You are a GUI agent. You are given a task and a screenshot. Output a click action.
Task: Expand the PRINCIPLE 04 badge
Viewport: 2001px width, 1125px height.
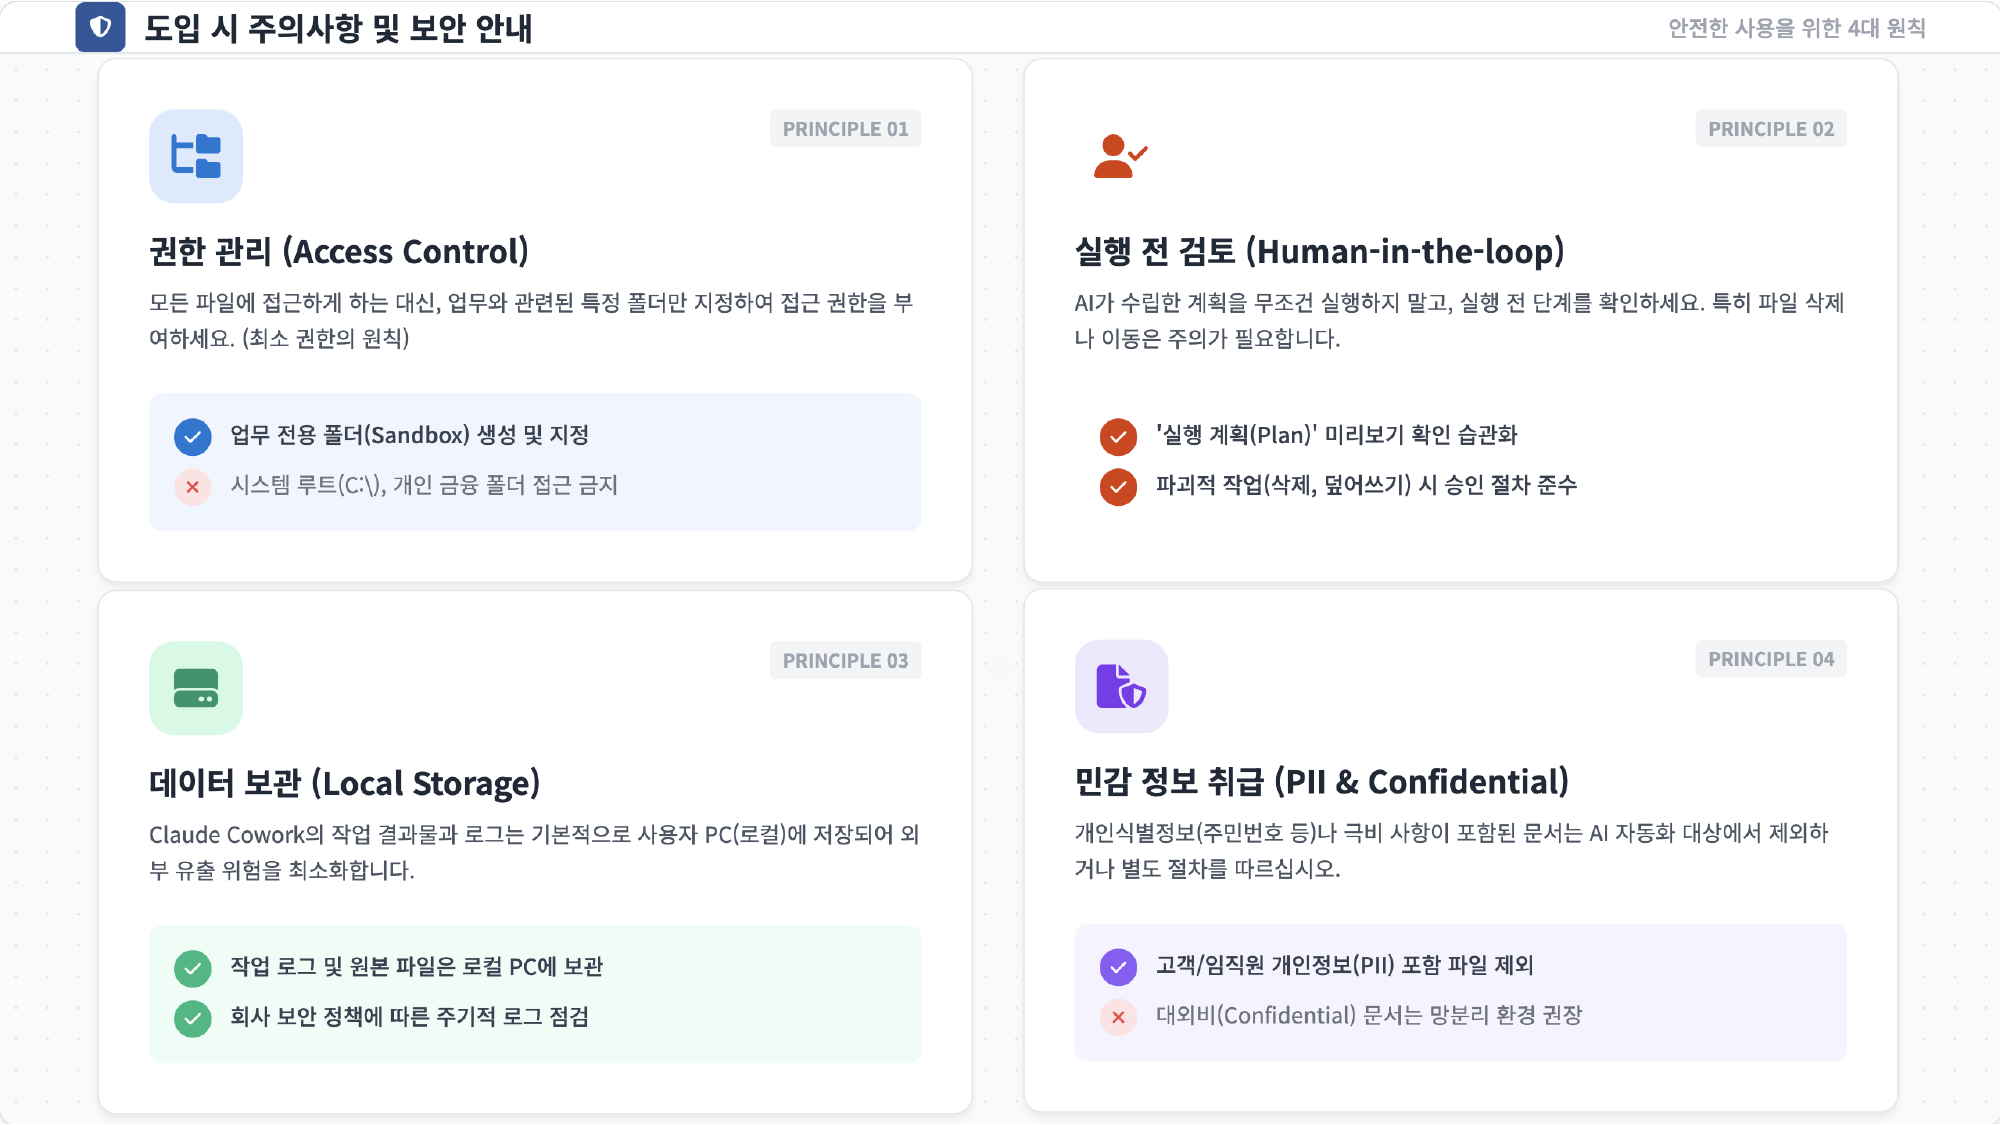1770,659
